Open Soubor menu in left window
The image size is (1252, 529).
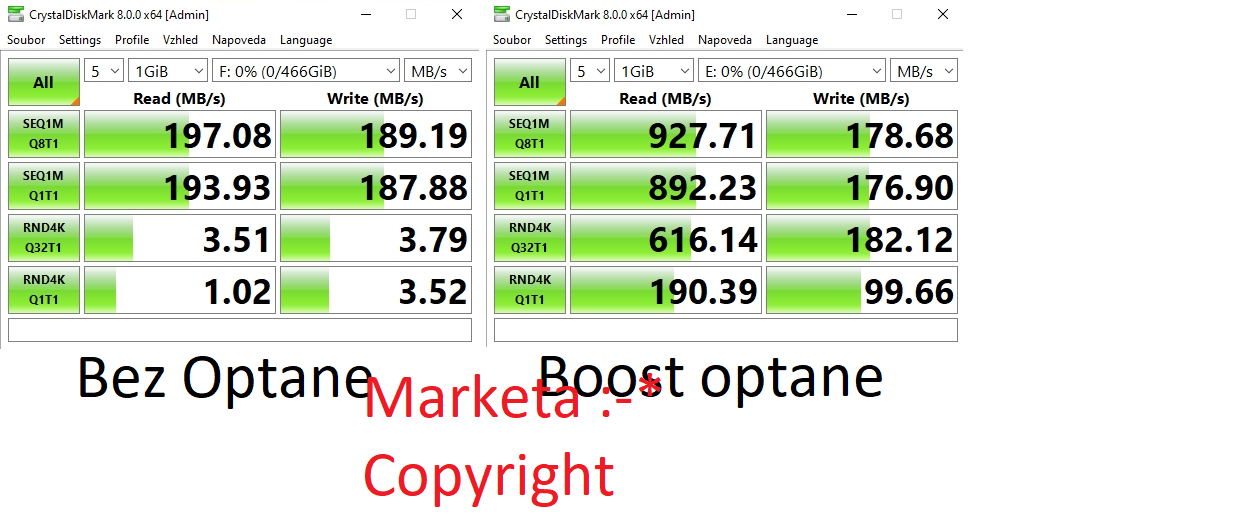[26, 40]
